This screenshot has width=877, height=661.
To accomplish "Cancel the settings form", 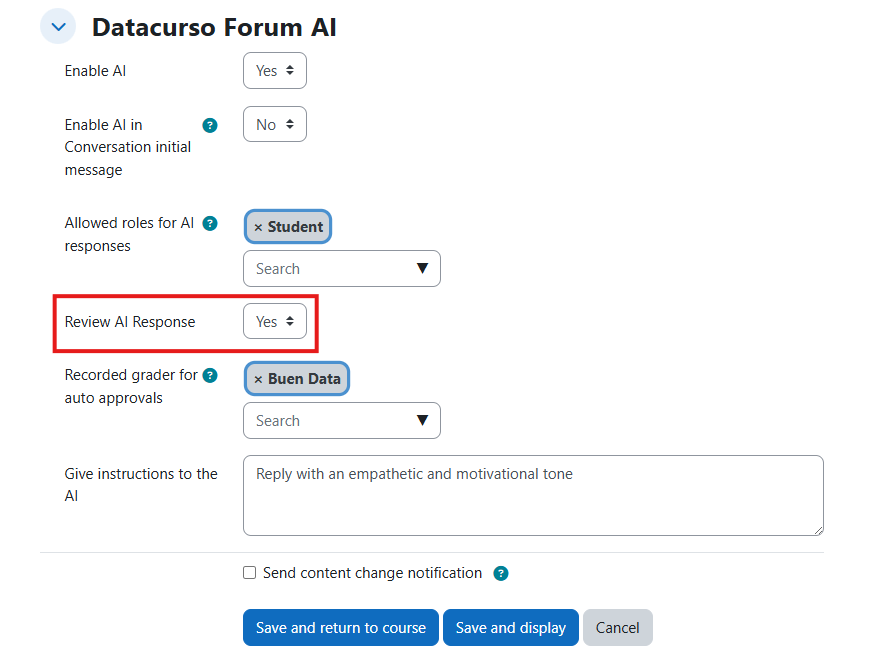I will pyautogui.click(x=617, y=628).
